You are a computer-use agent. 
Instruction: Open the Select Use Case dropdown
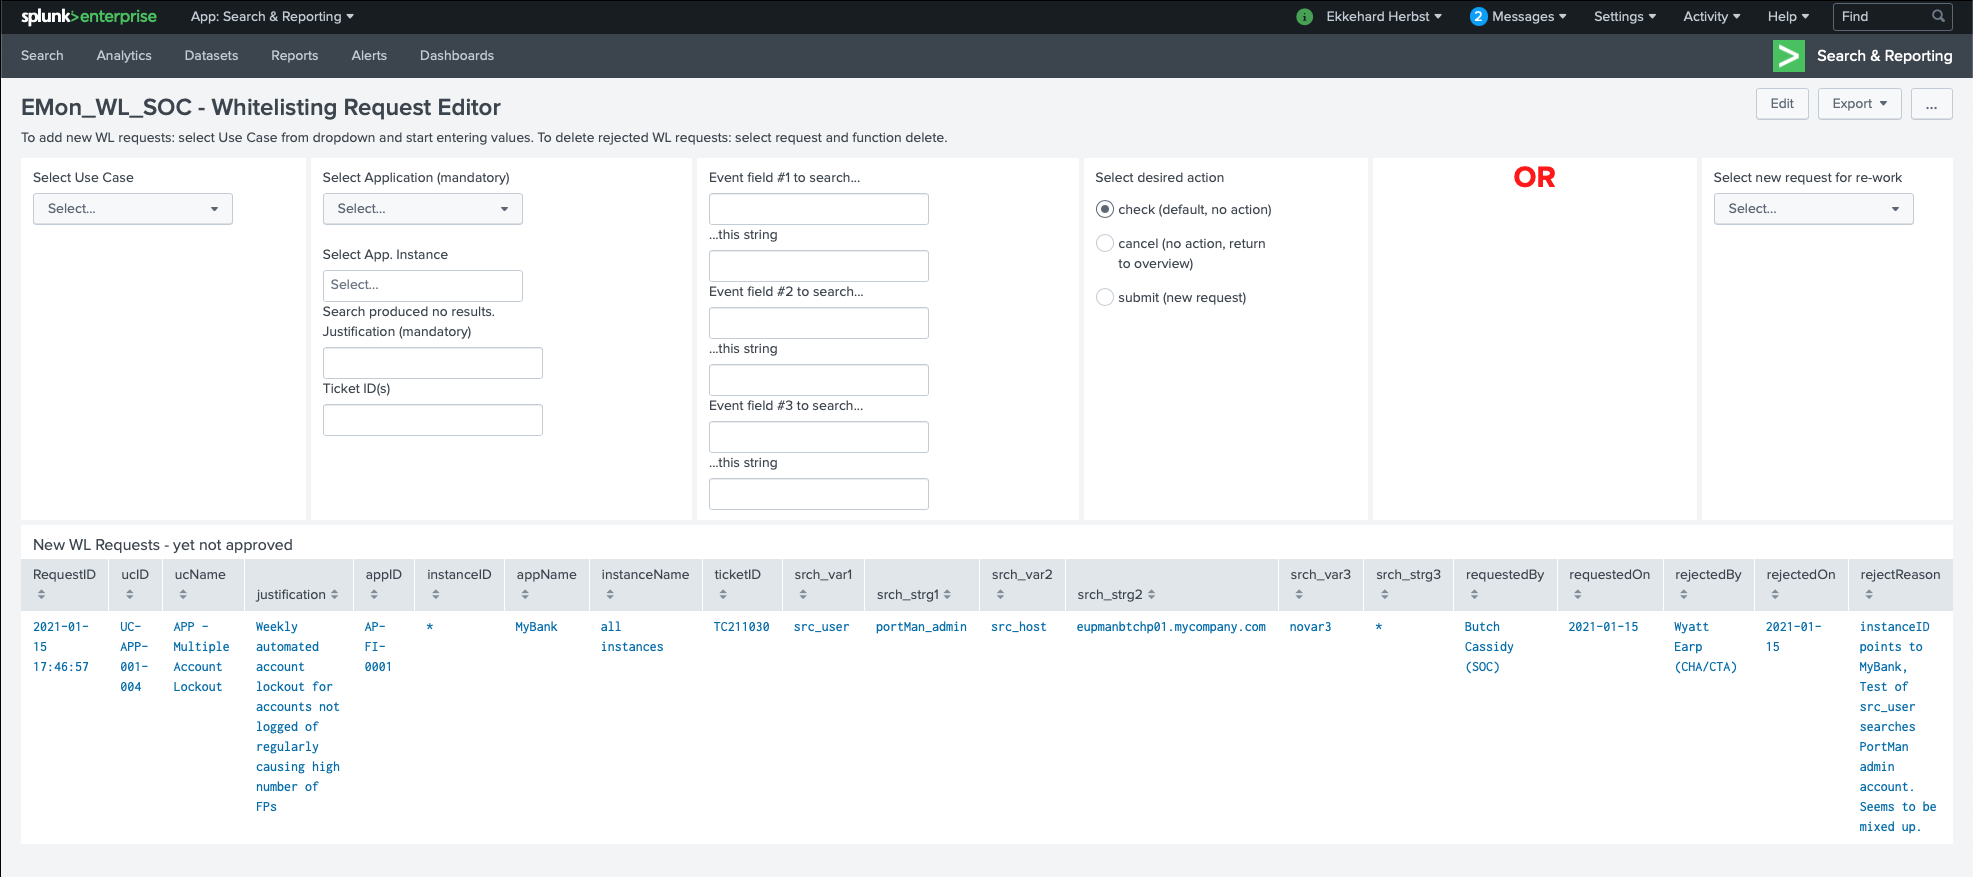[x=132, y=209]
